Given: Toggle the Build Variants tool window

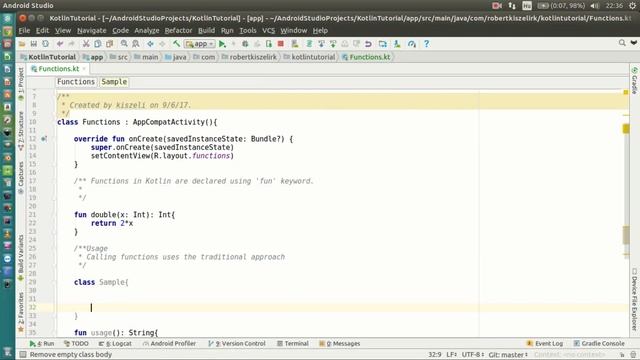Looking at the screenshot, I should click(21, 258).
